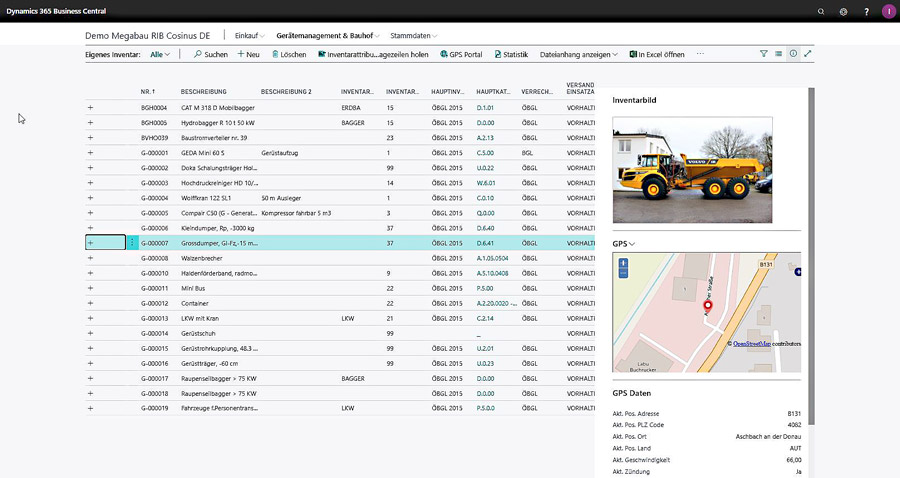900x478 pixels.
Task: Open Statistik action
Action: pyautogui.click(x=511, y=55)
